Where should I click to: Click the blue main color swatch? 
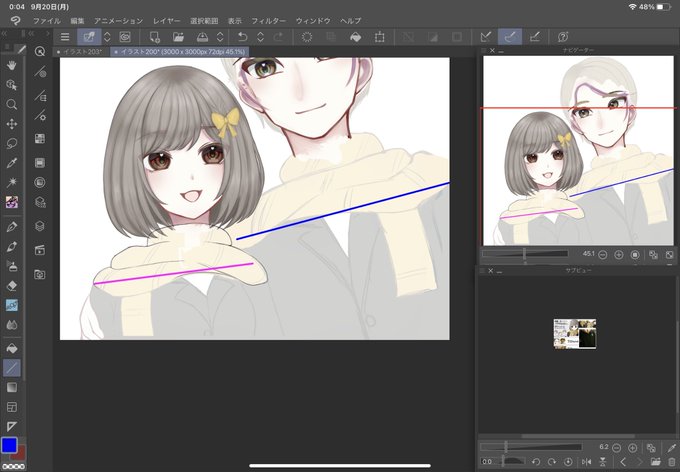[10, 445]
